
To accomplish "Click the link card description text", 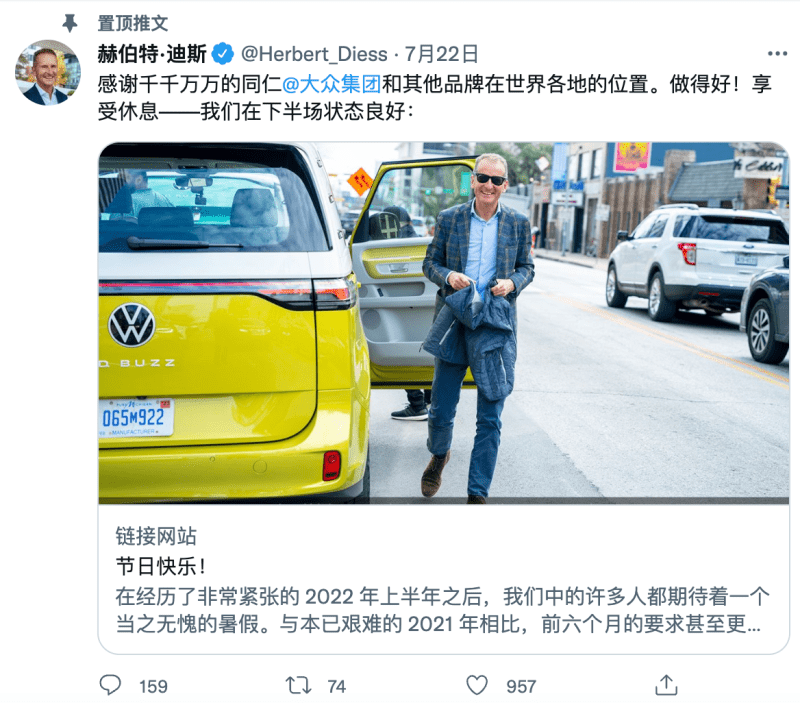I will pos(442,610).
